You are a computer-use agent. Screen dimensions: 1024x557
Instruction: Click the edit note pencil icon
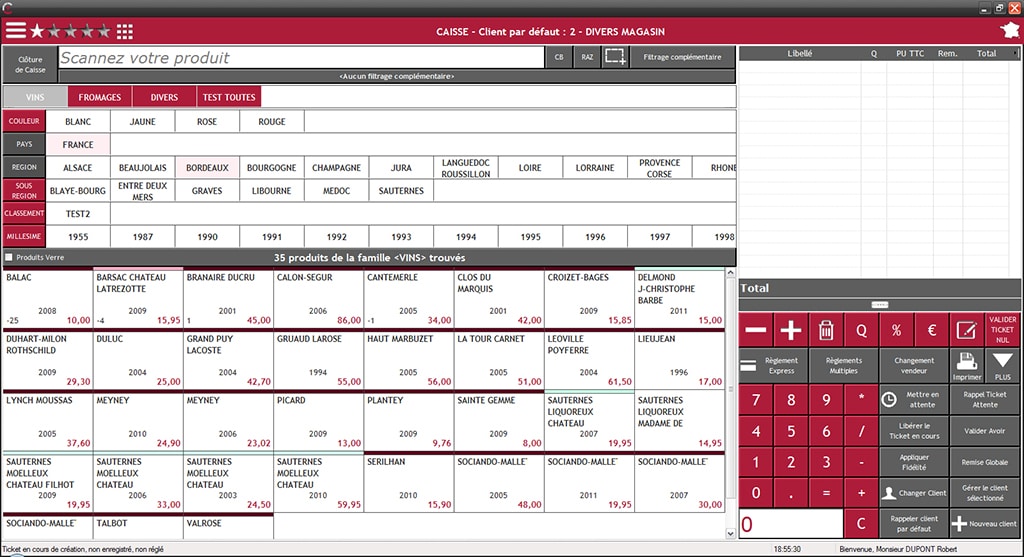966,330
